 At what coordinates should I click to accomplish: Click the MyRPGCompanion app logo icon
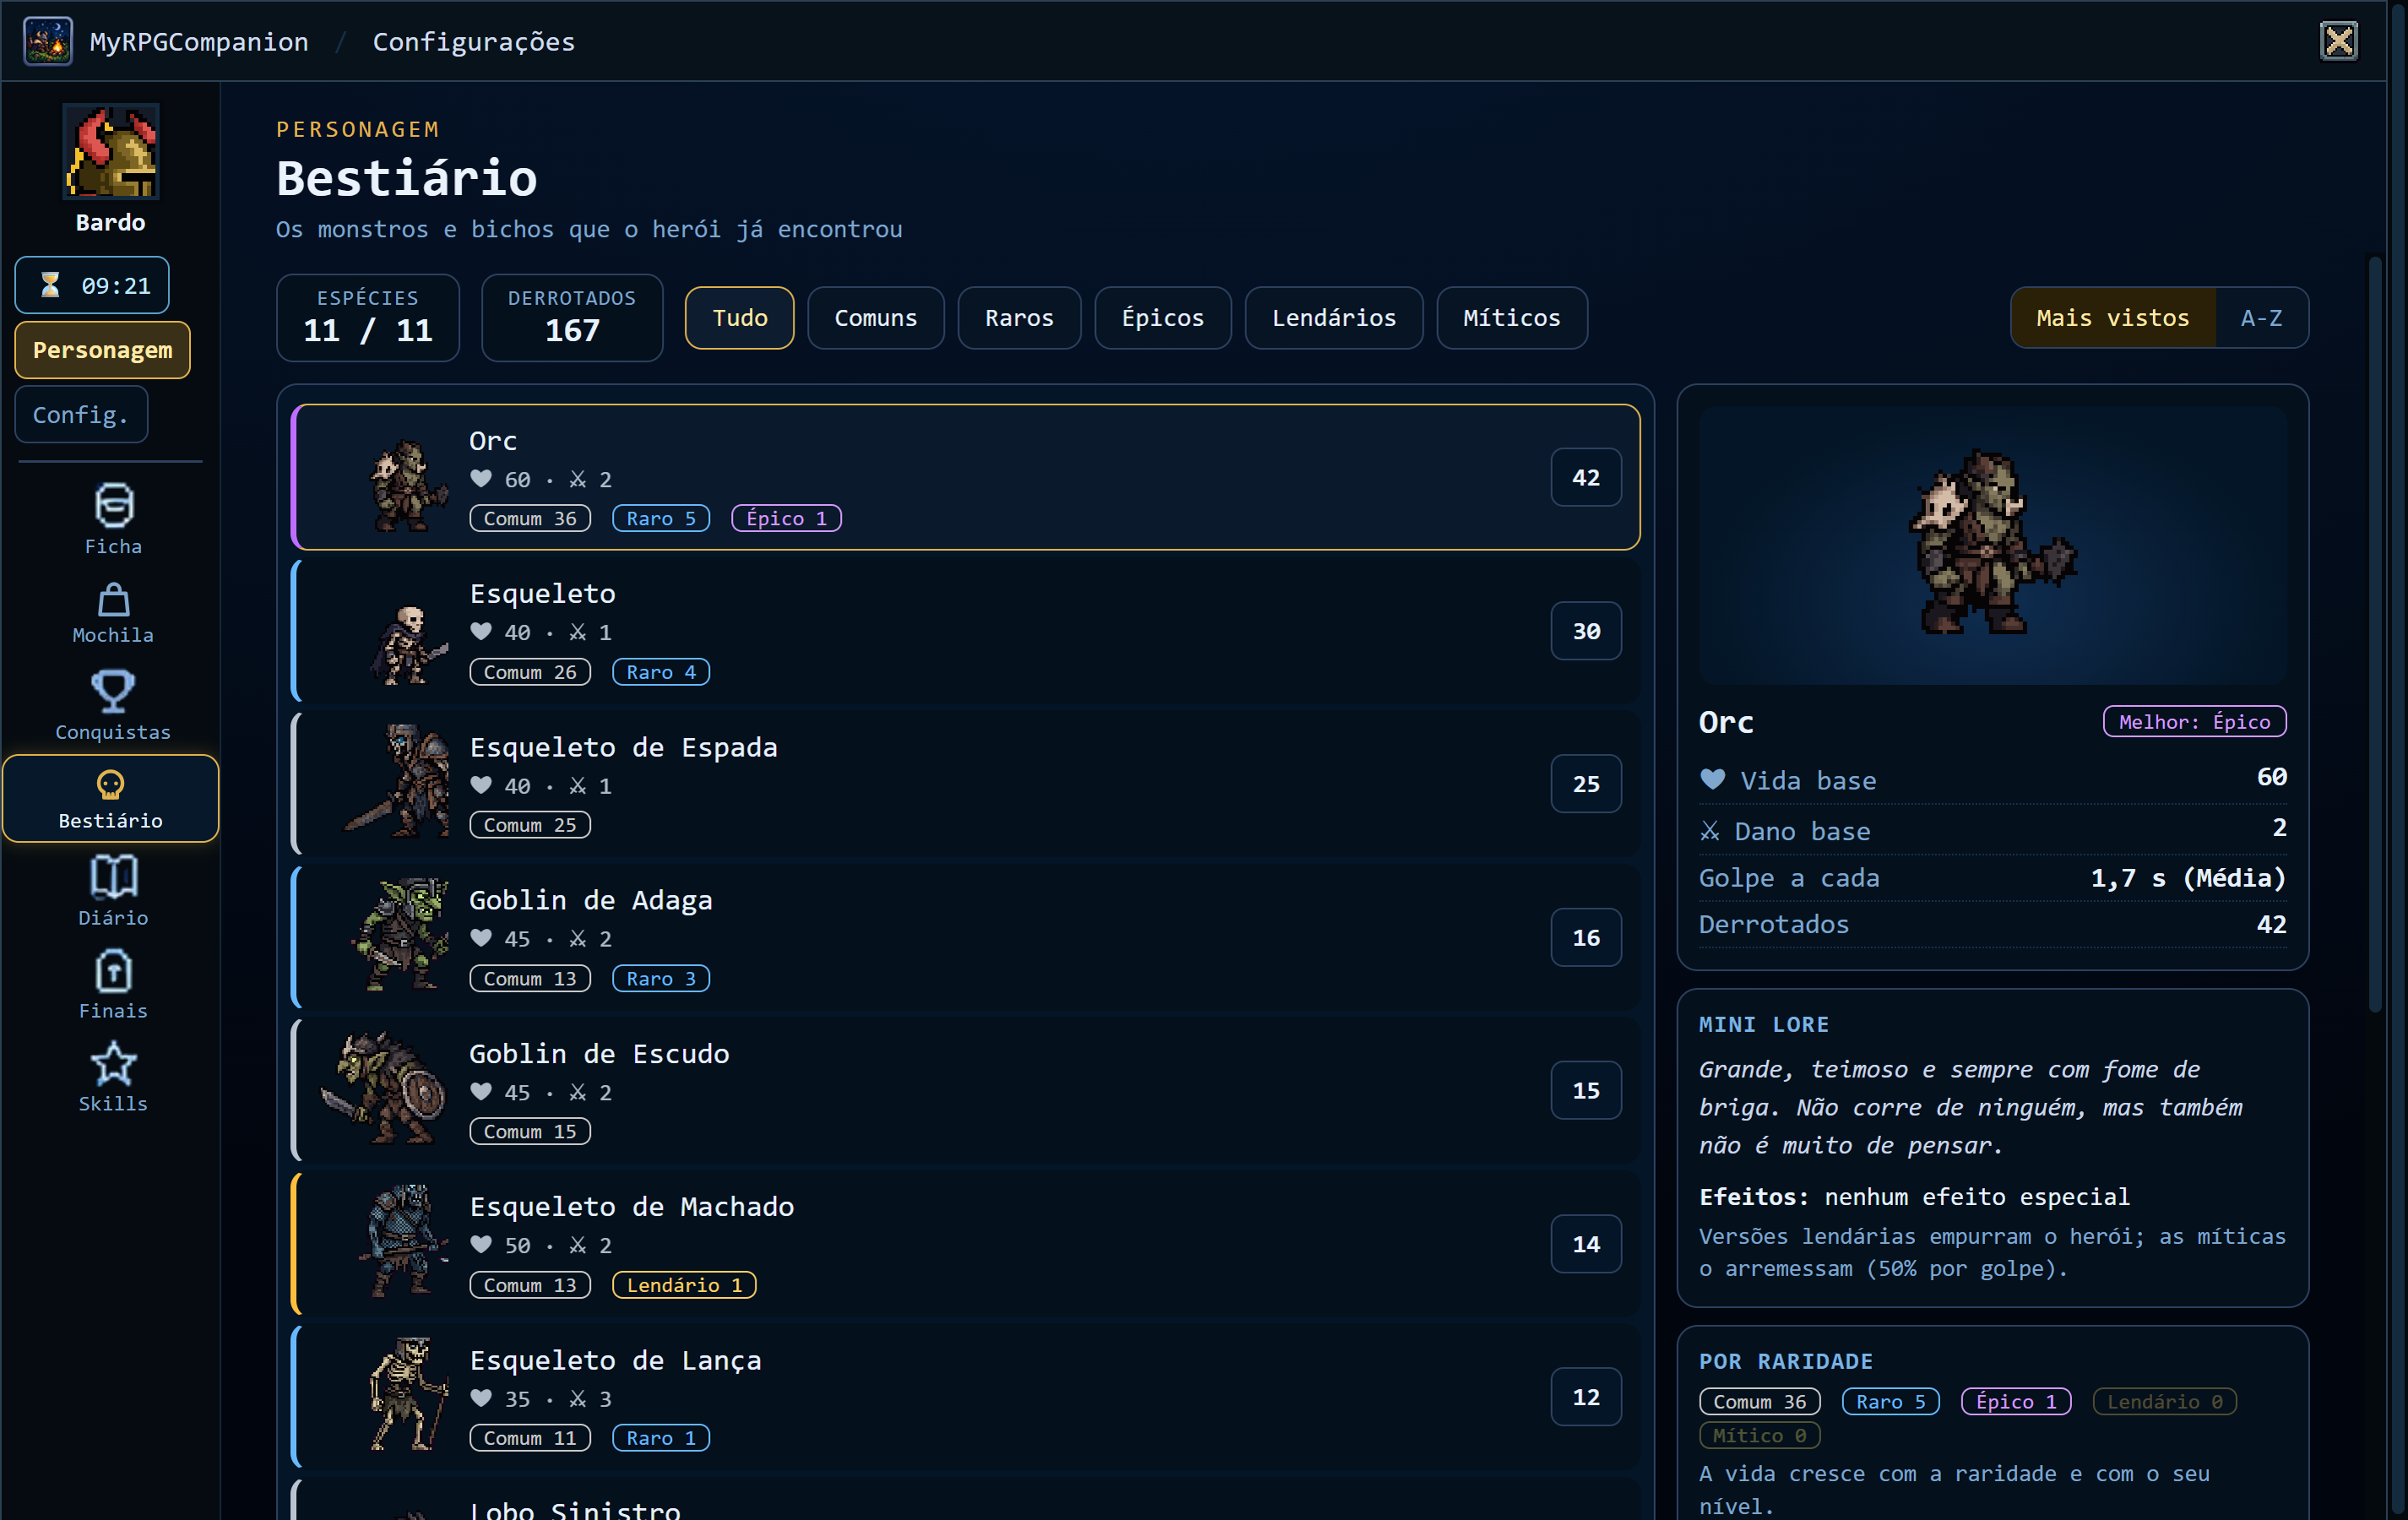(x=48, y=41)
